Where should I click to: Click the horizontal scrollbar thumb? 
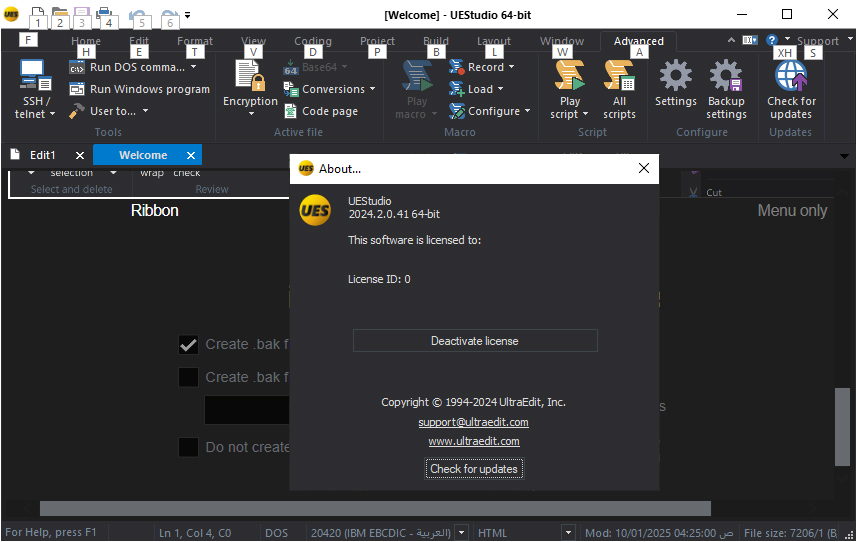tap(375, 509)
